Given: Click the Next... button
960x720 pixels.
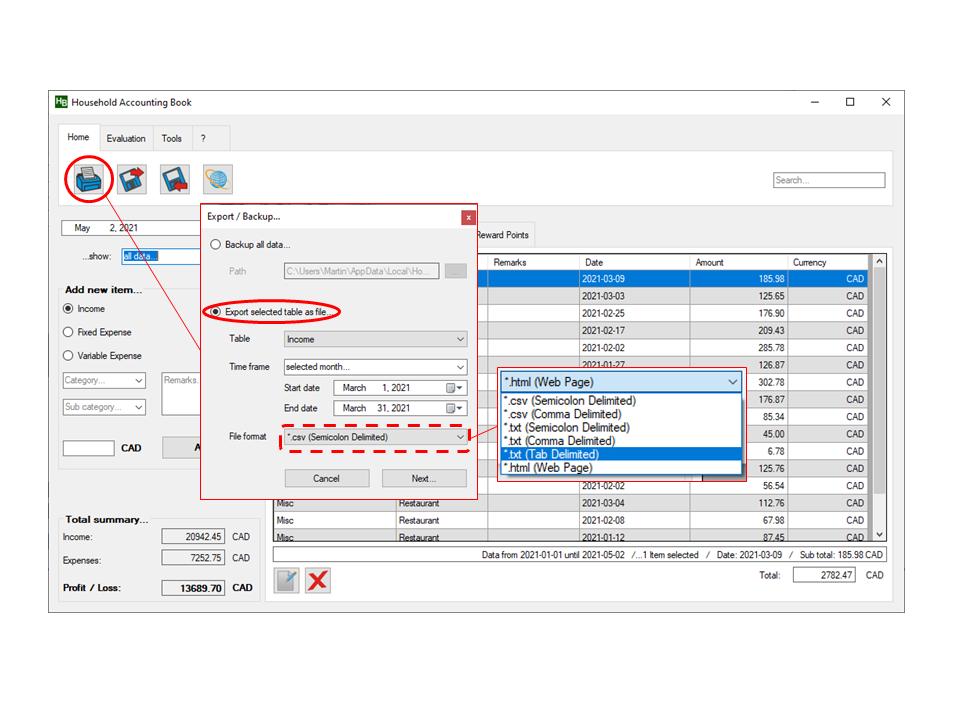Looking at the screenshot, I should click(424, 478).
